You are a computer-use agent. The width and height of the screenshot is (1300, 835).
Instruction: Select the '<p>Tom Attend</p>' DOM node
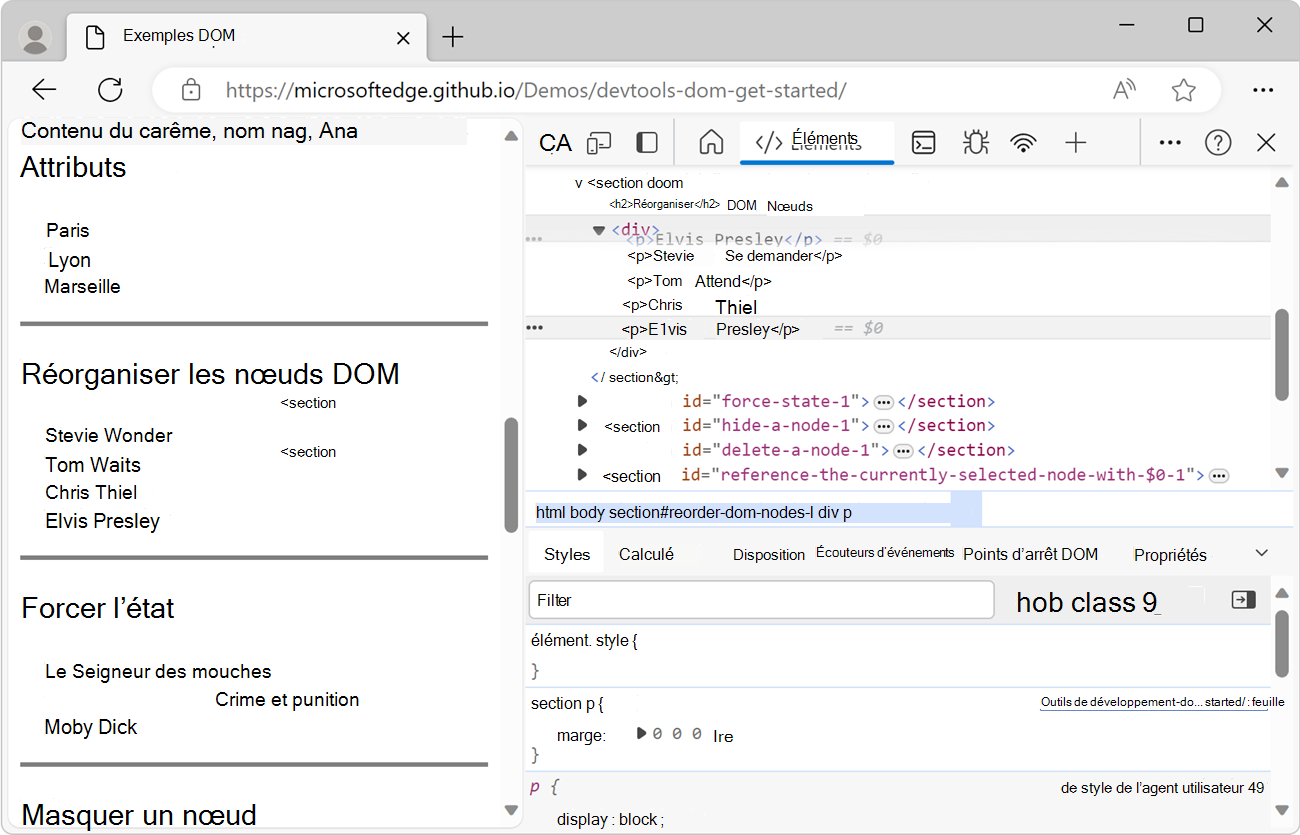coord(700,281)
